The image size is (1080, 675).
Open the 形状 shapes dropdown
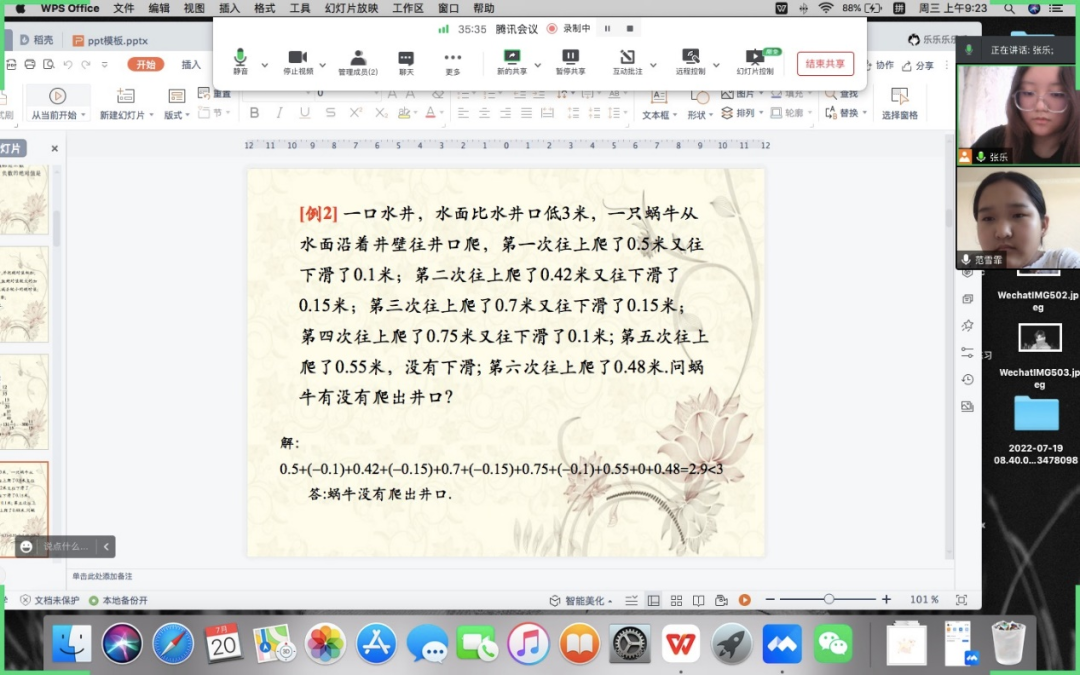pyautogui.click(x=700, y=104)
